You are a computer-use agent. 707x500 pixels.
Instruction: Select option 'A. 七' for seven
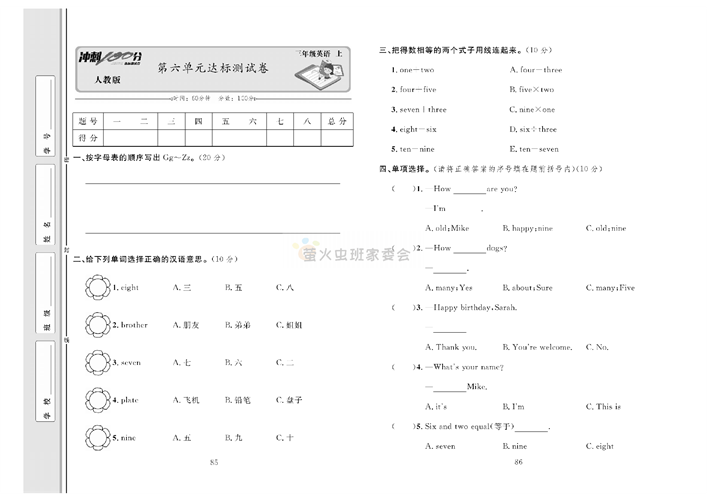pyautogui.click(x=182, y=362)
